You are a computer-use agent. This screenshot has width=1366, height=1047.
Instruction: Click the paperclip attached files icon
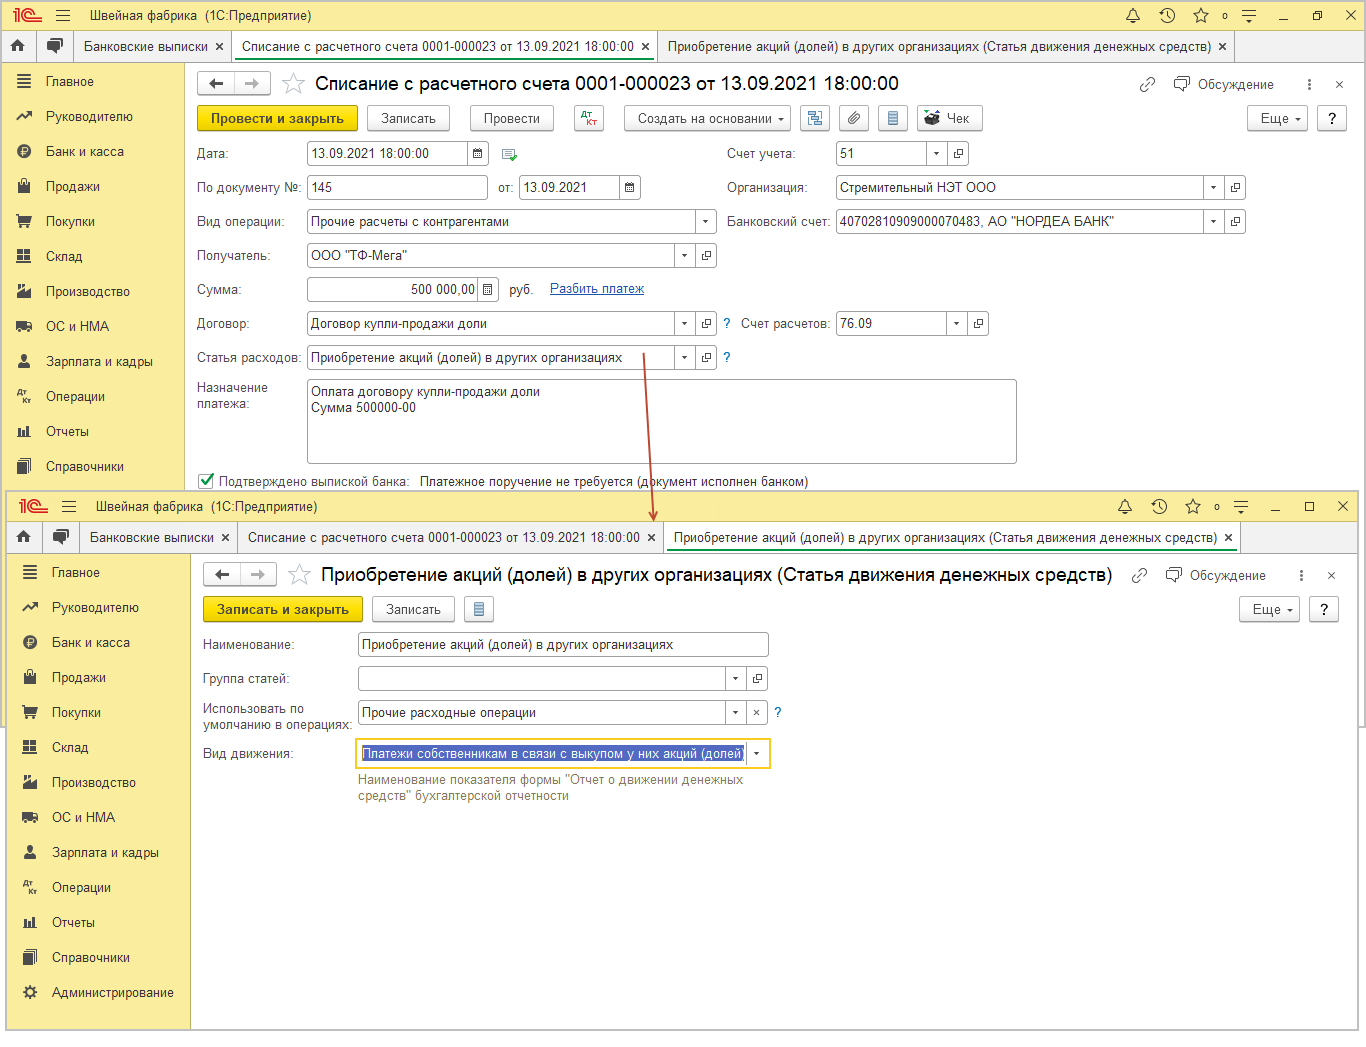[853, 119]
